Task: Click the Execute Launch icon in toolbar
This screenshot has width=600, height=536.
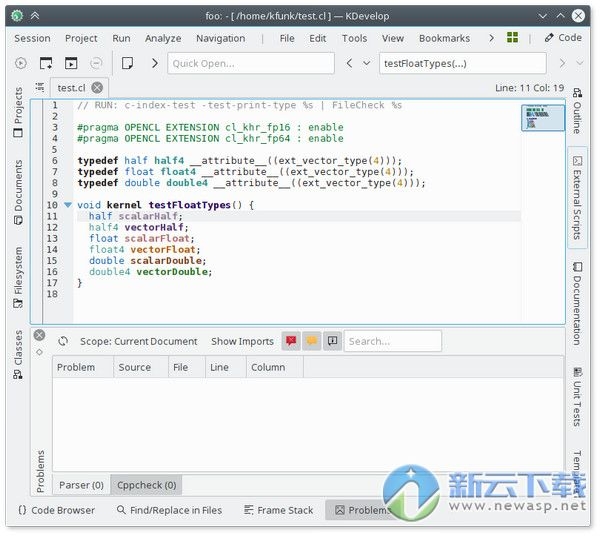Action: (22, 63)
